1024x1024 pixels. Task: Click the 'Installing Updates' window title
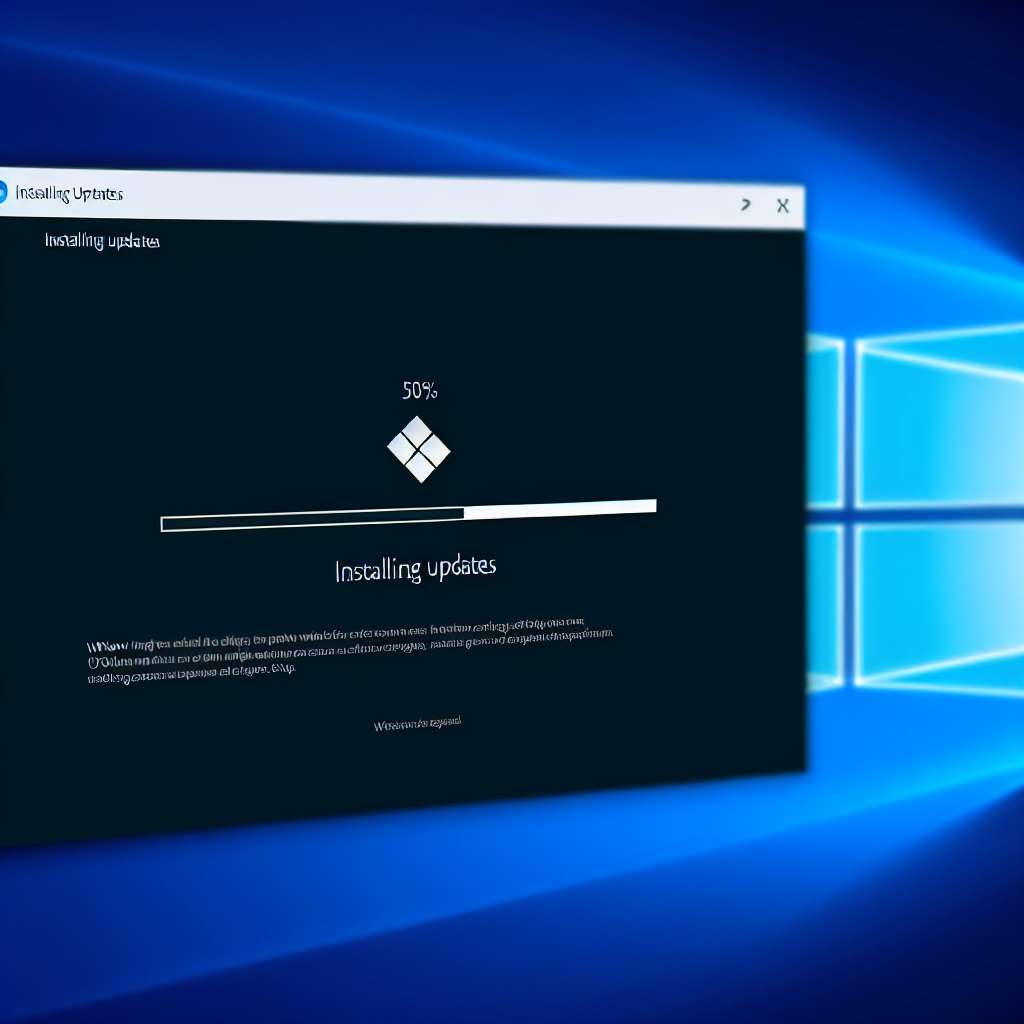coord(69,194)
